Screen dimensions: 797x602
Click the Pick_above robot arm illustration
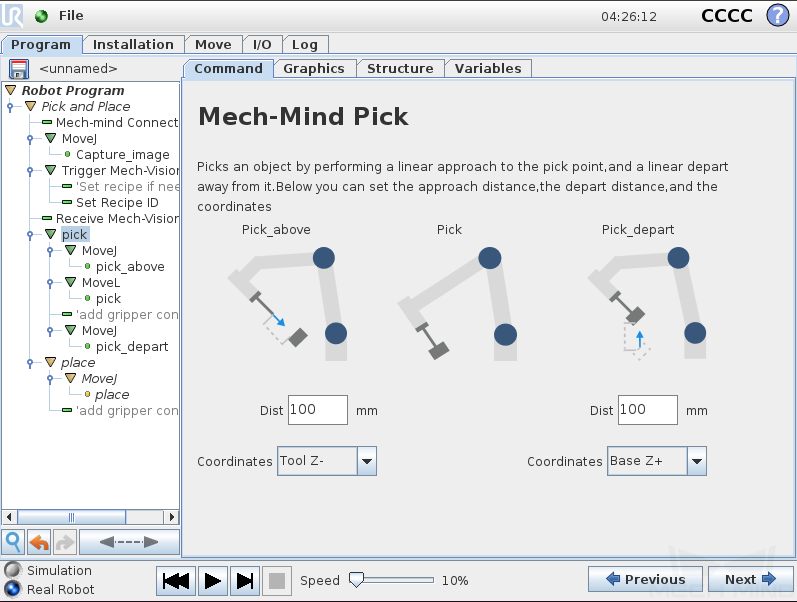[x=288, y=304]
